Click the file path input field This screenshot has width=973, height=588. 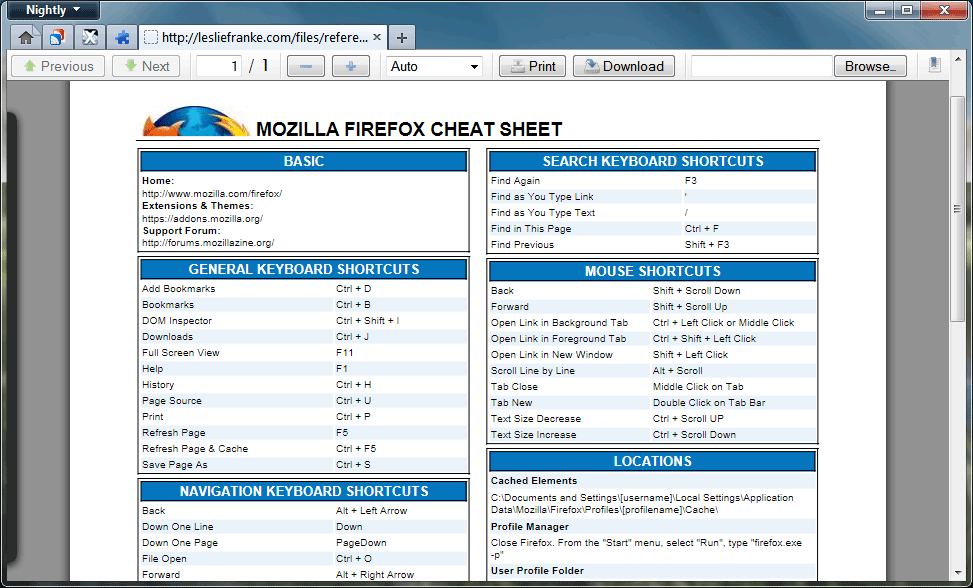(x=761, y=66)
